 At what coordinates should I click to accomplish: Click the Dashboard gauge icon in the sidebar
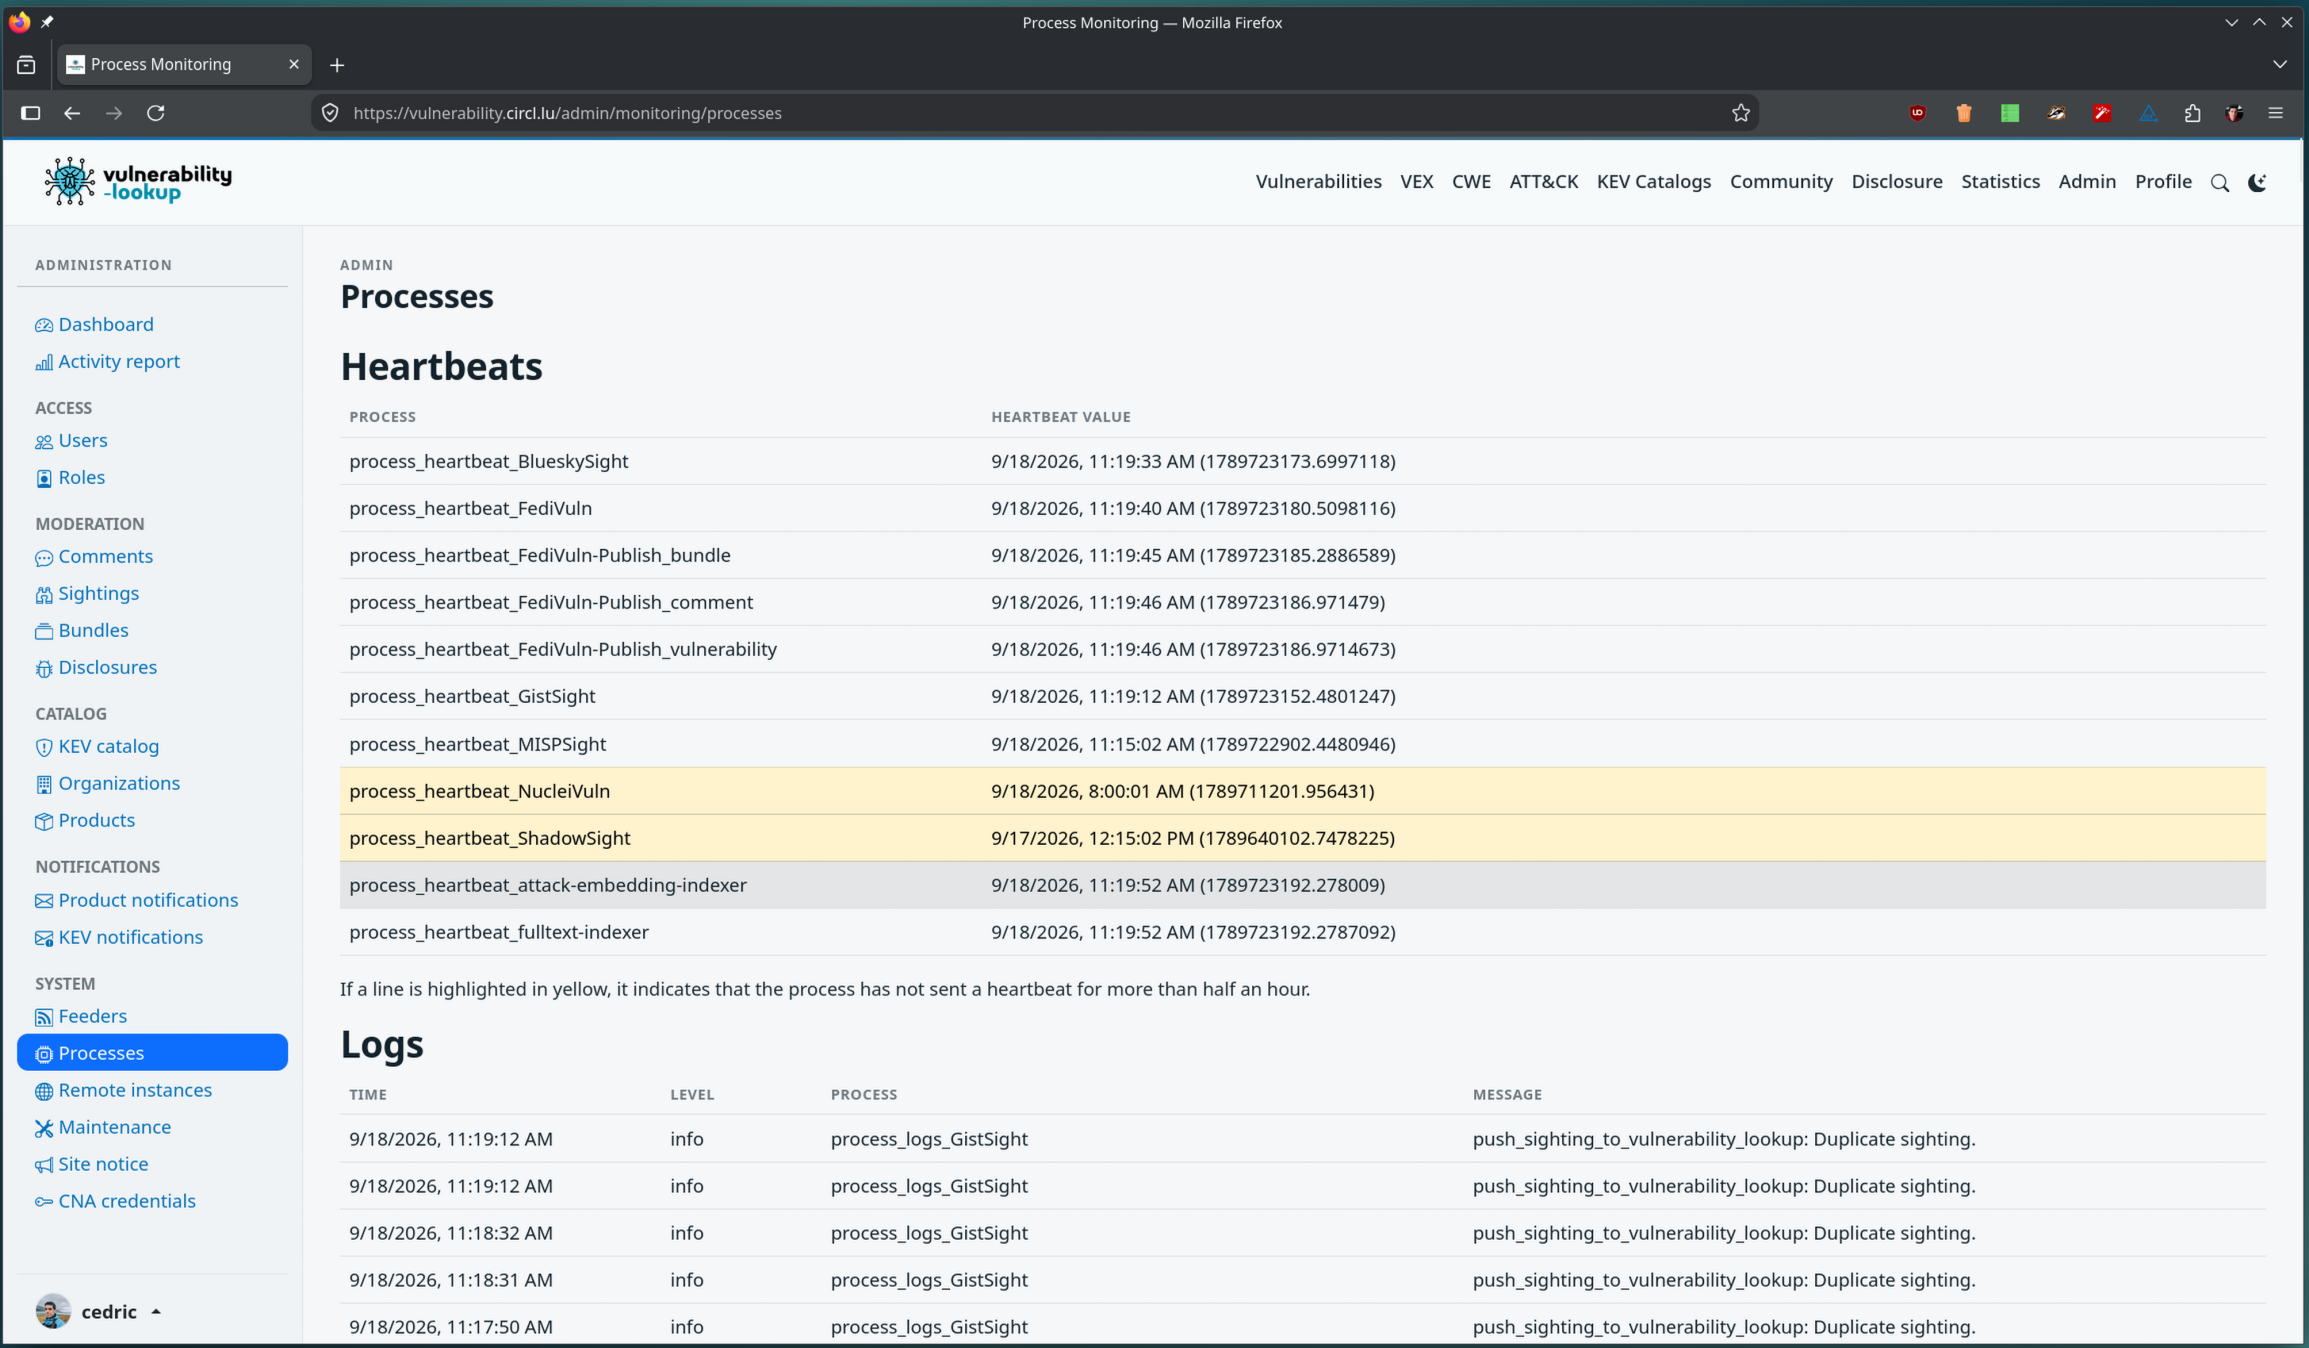point(44,325)
